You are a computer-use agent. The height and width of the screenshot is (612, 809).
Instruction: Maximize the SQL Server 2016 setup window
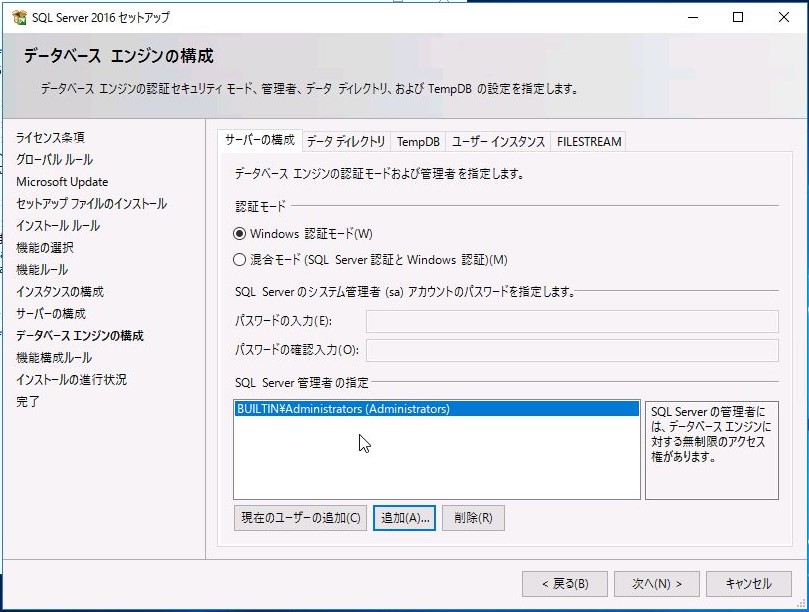[738, 17]
